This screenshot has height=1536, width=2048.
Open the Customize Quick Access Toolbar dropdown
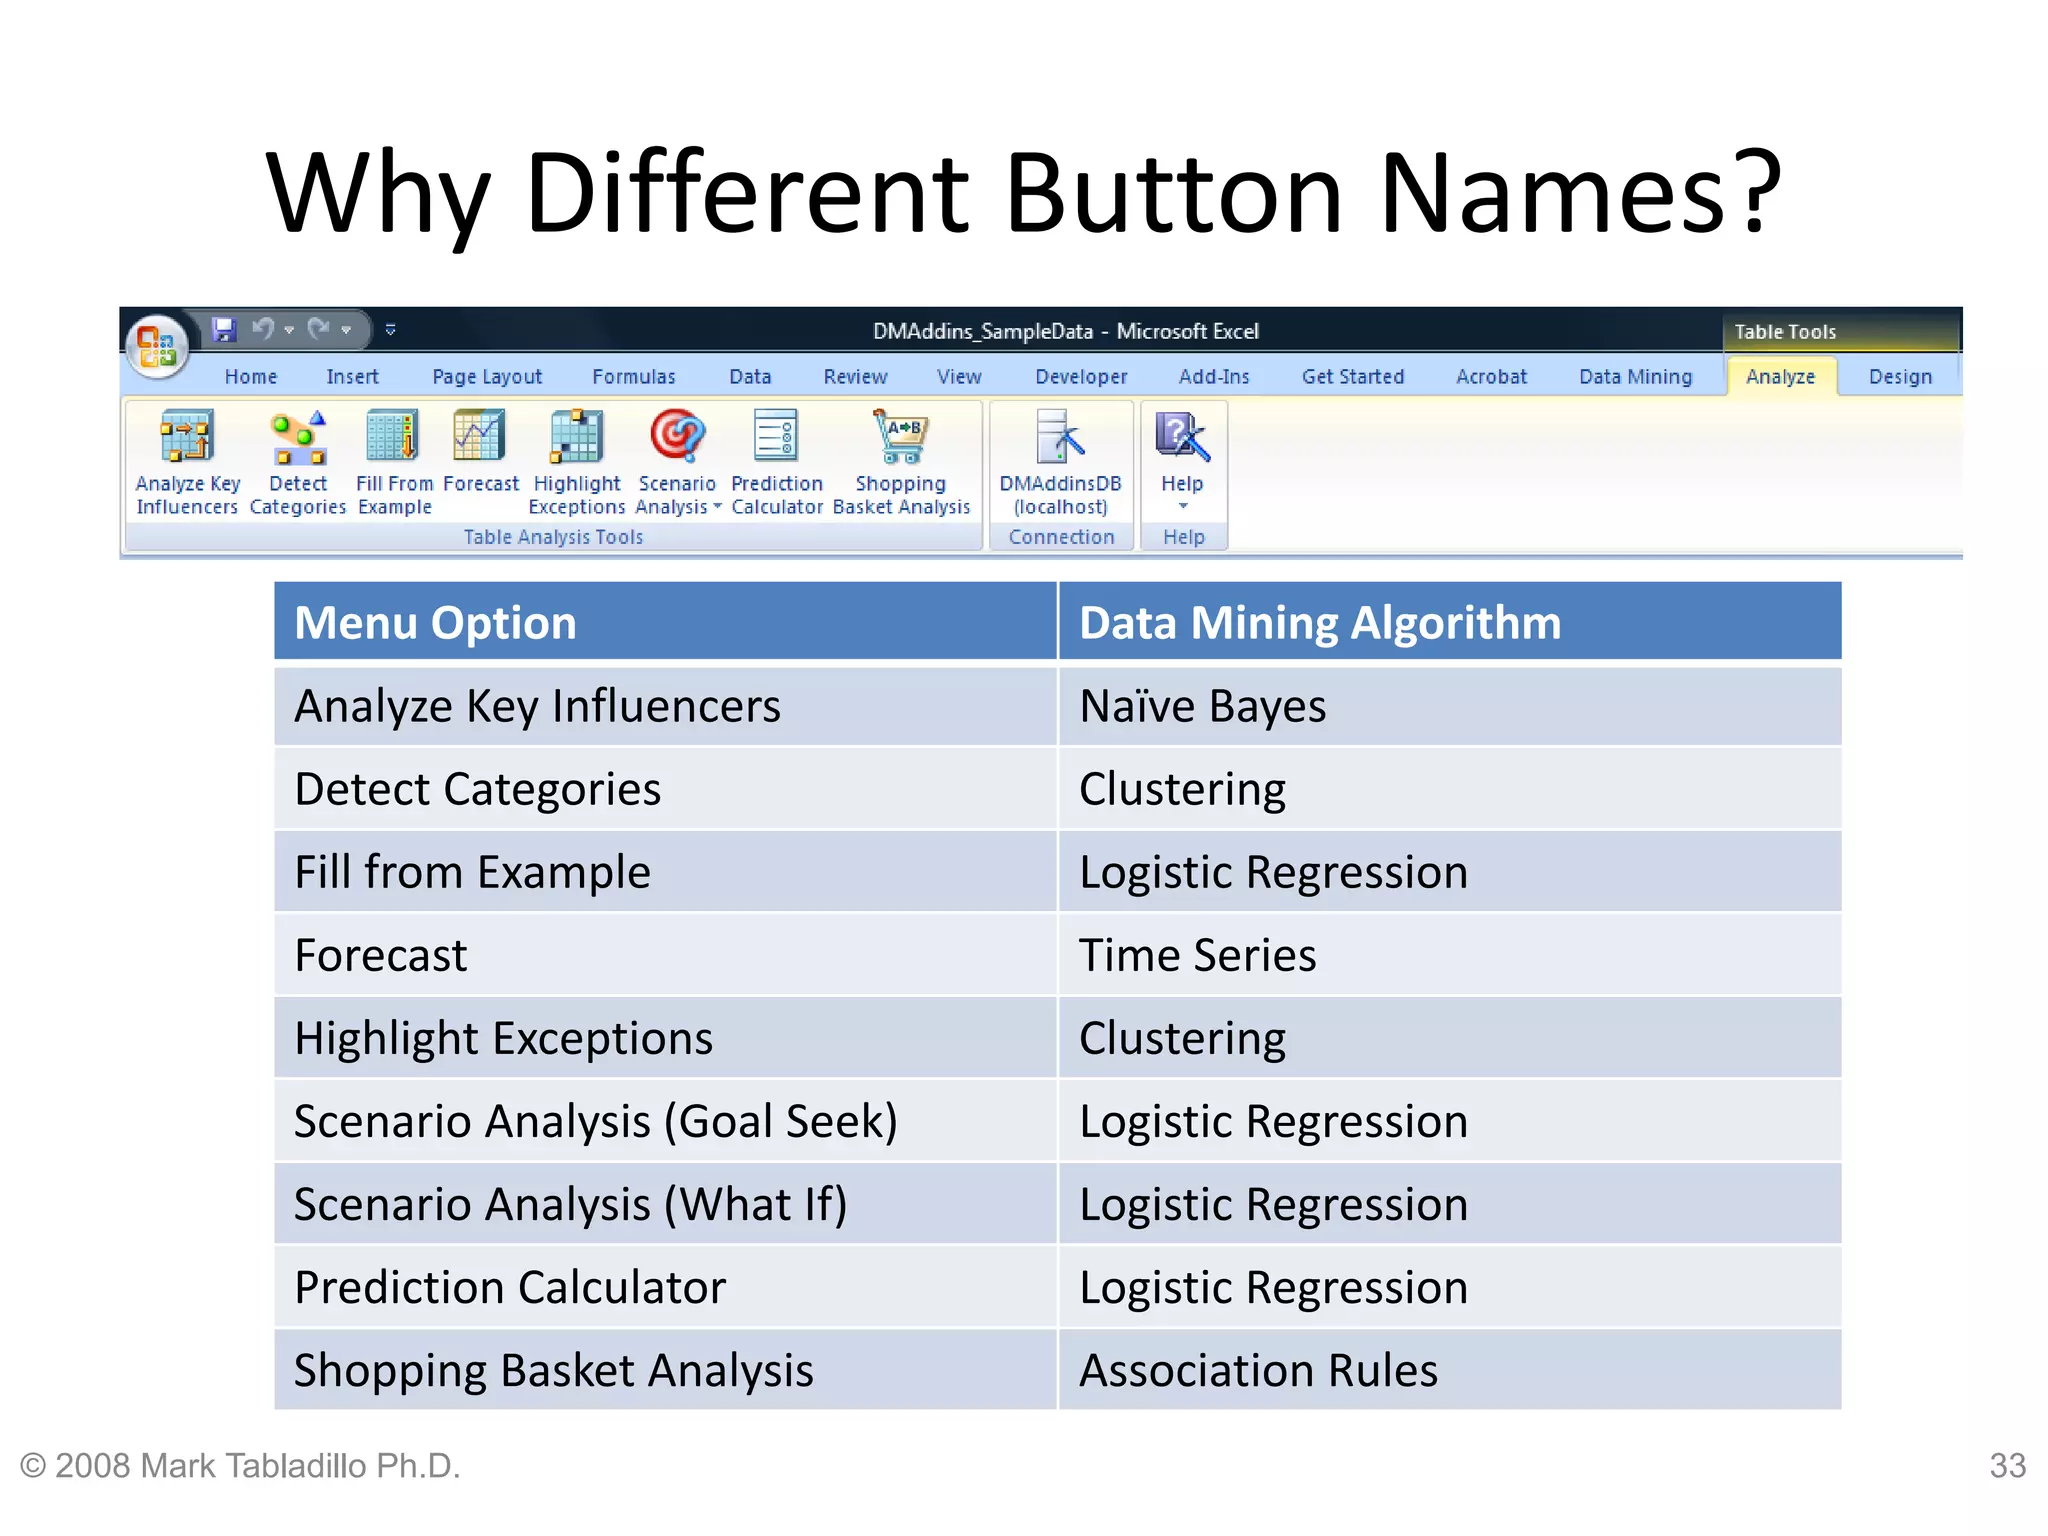click(x=391, y=329)
